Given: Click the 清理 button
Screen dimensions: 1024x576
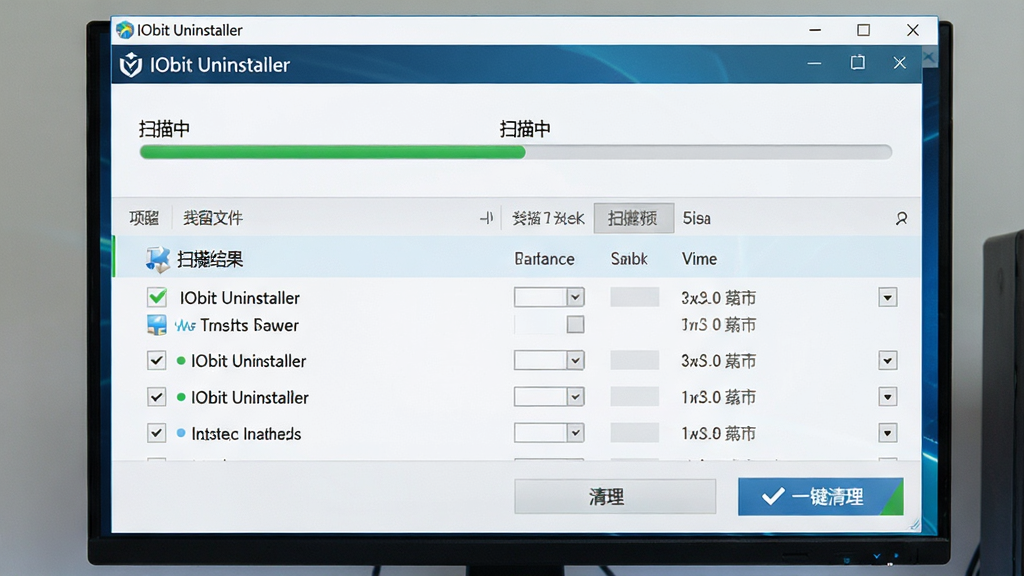Looking at the screenshot, I should tap(615, 497).
